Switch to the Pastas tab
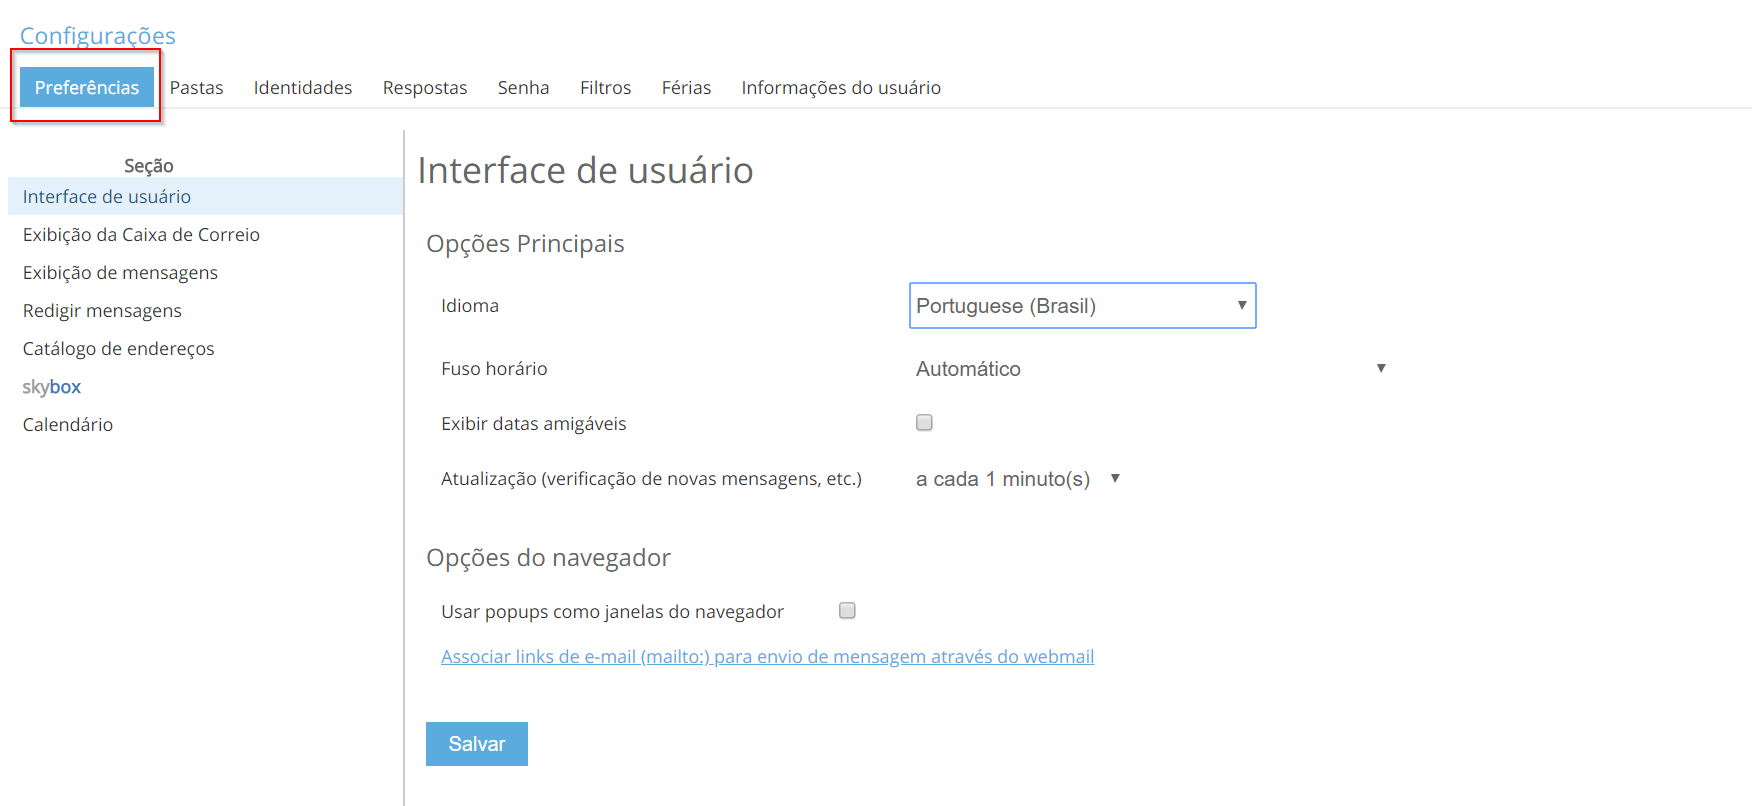Image resolution: width=1752 pixels, height=806 pixels. 196,88
